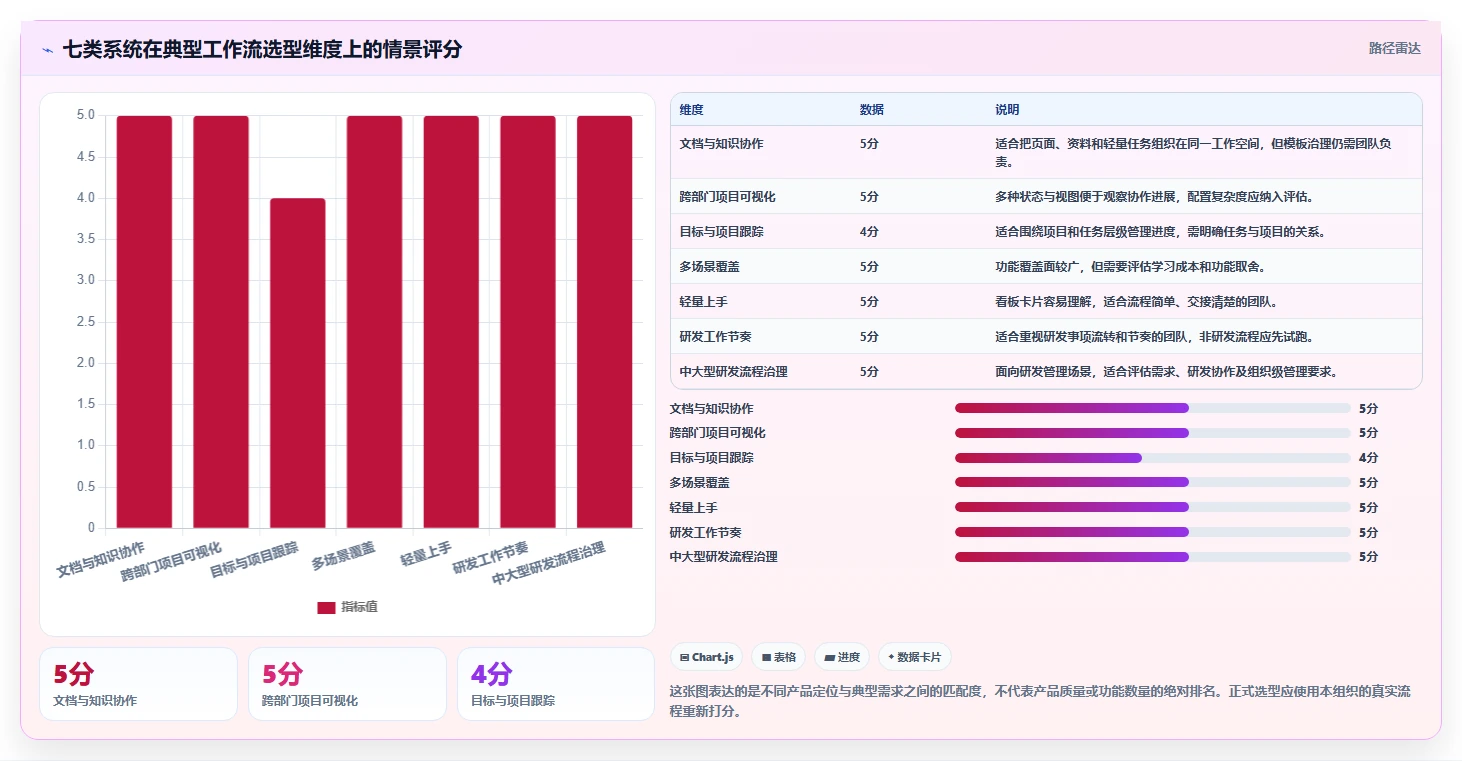Toggle the 指标值 legend swatch

coord(326,607)
